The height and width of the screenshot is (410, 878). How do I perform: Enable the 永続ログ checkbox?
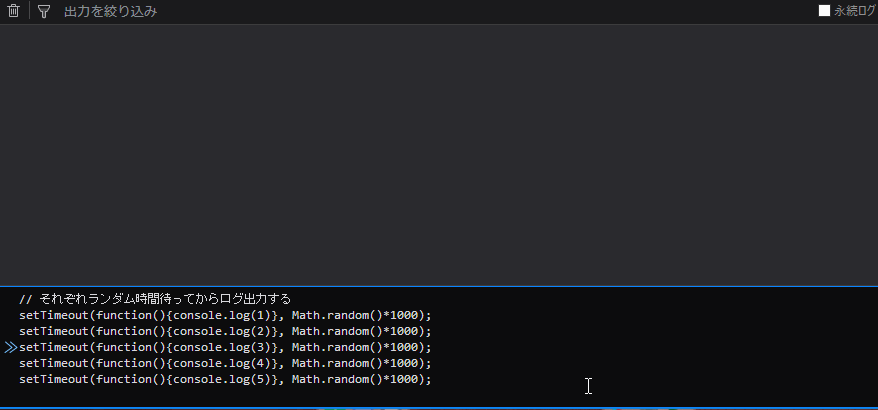[x=824, y=11]
